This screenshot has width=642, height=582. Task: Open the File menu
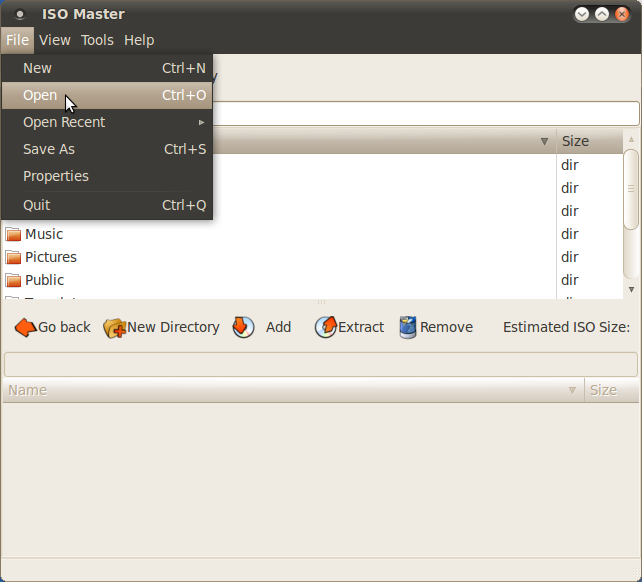[17, 40]
